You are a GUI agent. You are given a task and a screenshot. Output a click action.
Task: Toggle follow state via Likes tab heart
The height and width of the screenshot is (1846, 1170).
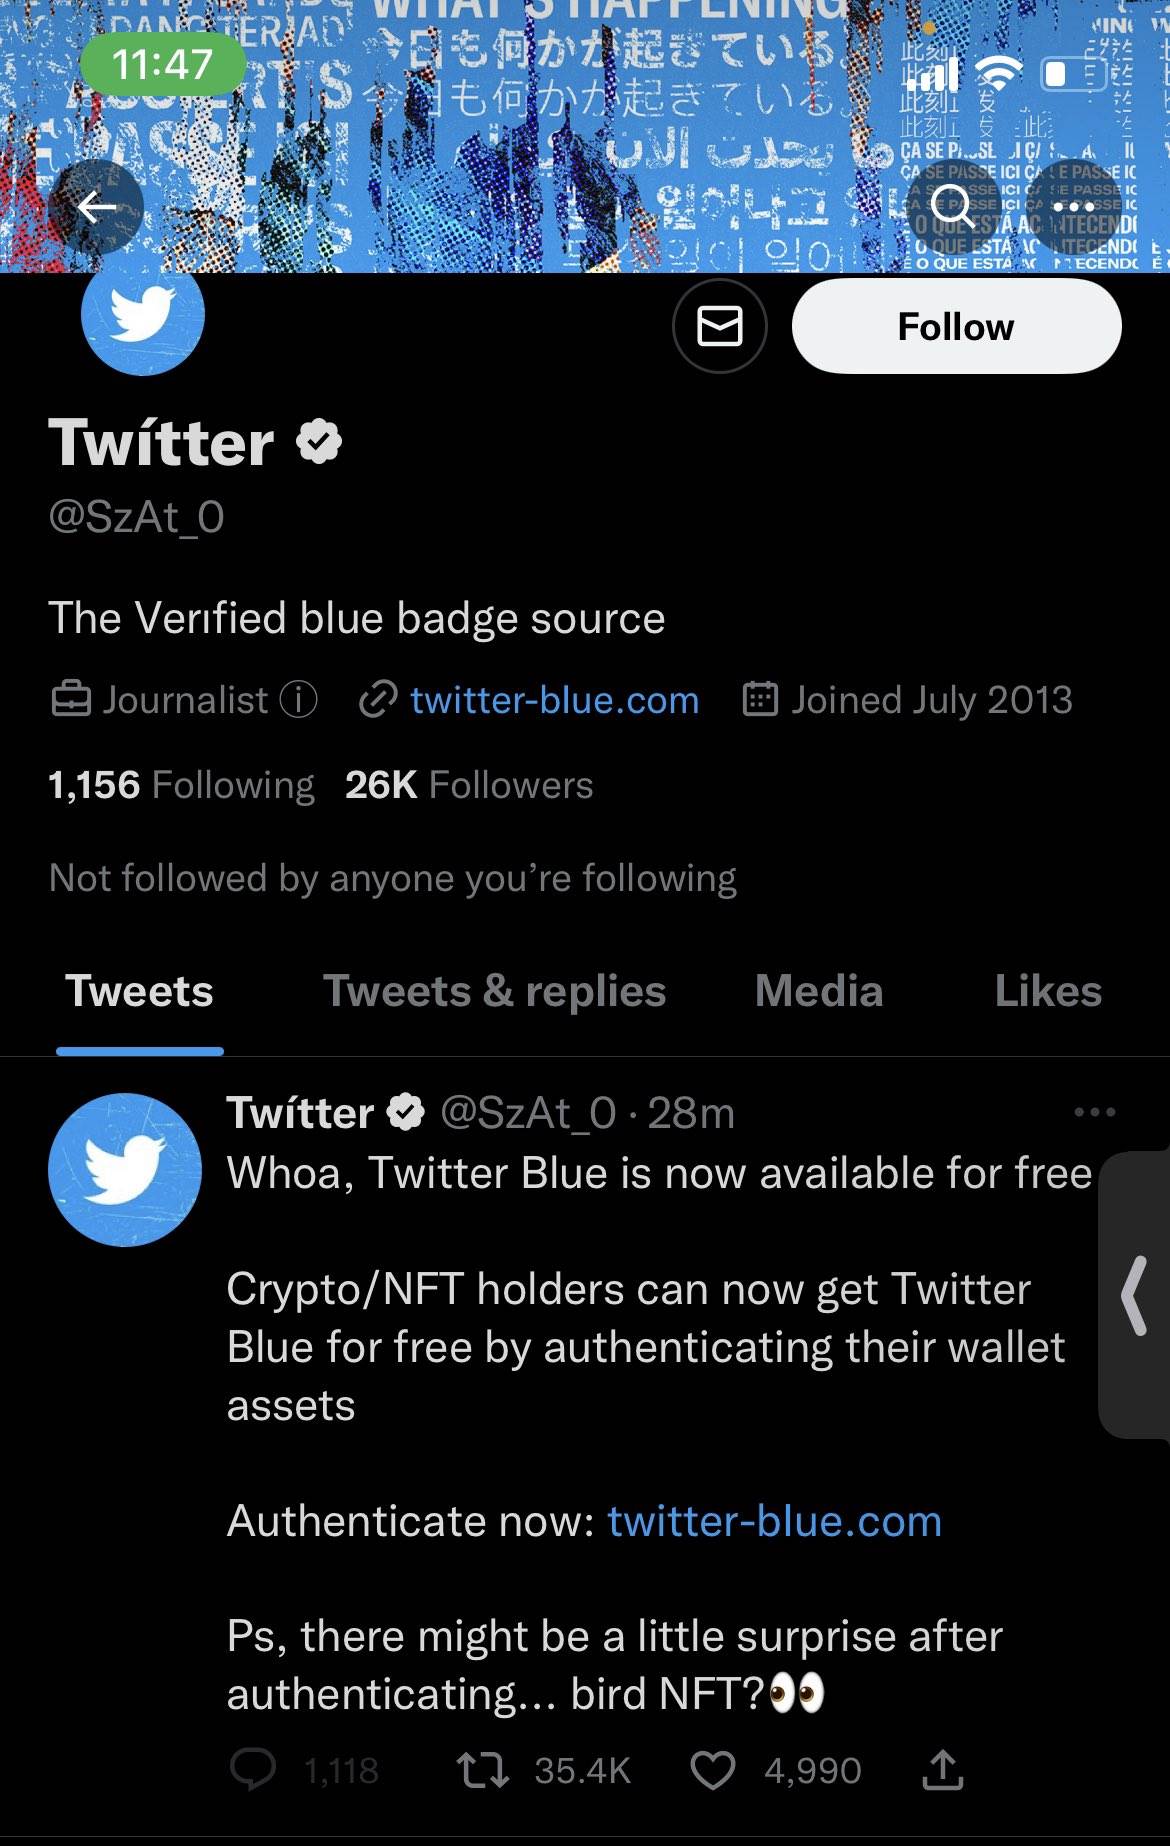pyautogui.click(x=1048, y=990)
